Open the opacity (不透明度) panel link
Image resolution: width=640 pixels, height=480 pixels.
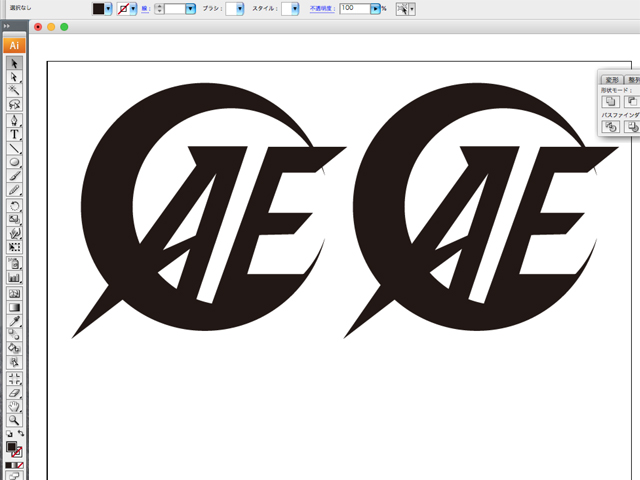pos(322,9)
